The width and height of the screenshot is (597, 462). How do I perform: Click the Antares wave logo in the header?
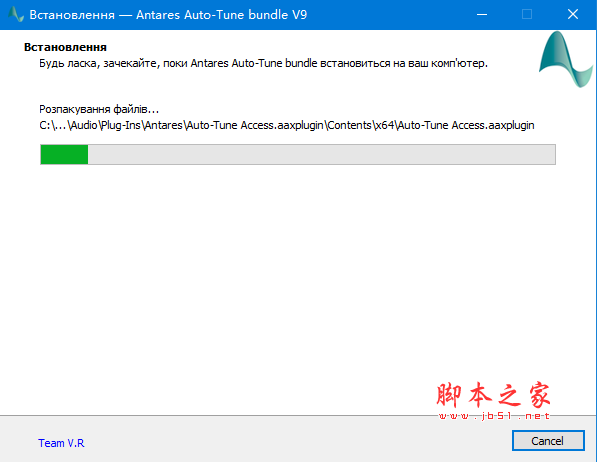pos(566,59)
